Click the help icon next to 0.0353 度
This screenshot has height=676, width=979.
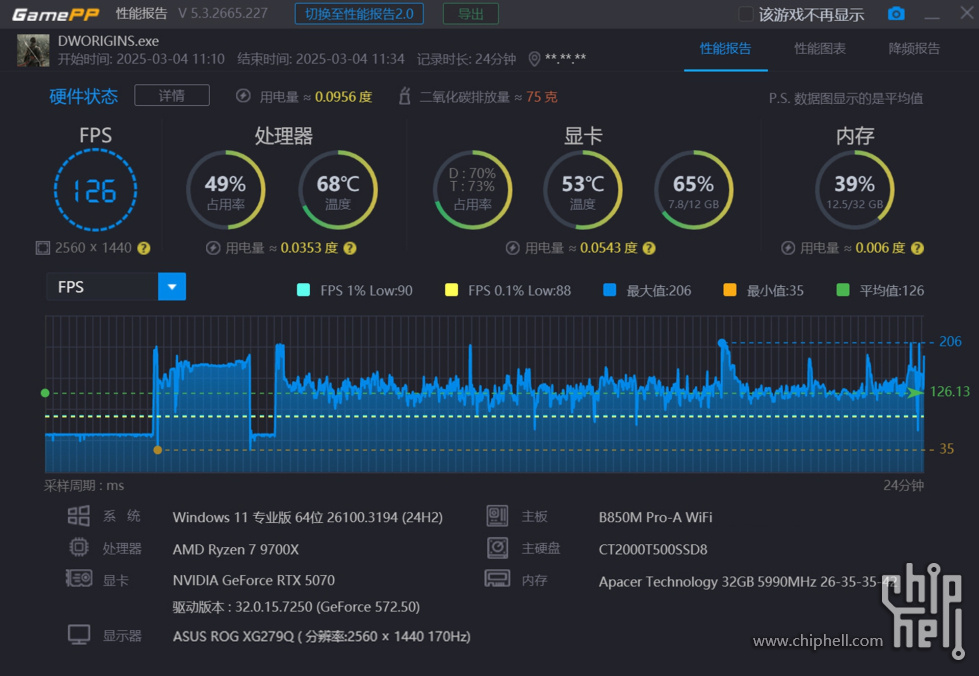click(x=350, y=248)
